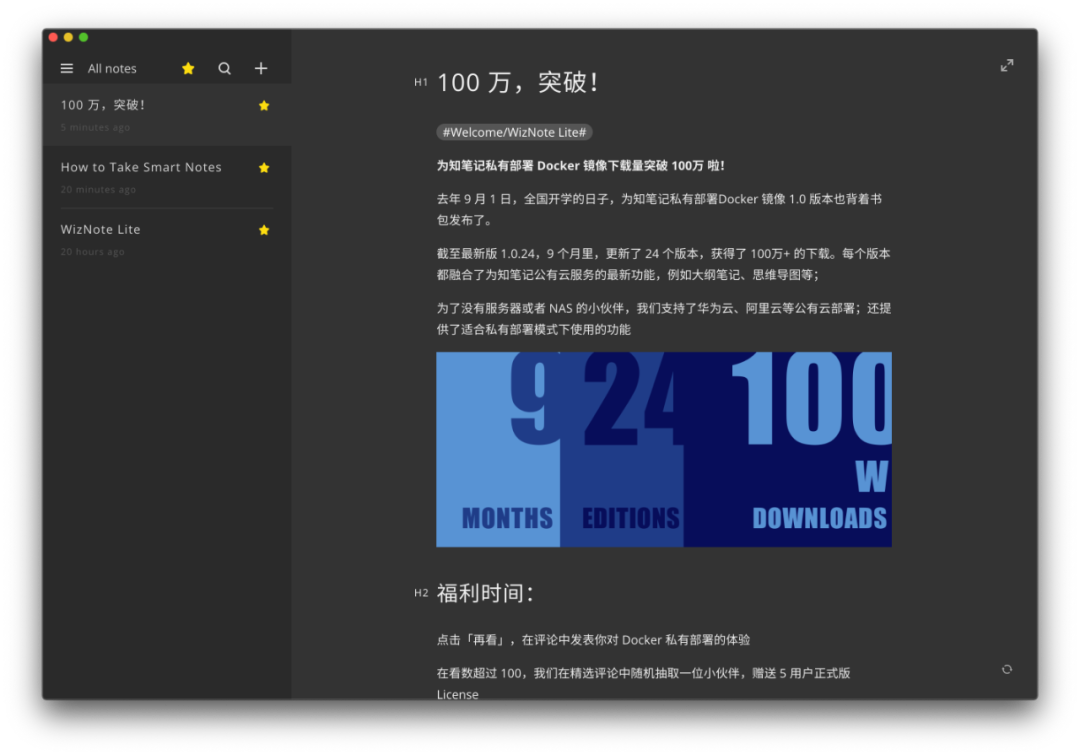Maximize the window with green button

pyautogui.click(x=83, y=37)
